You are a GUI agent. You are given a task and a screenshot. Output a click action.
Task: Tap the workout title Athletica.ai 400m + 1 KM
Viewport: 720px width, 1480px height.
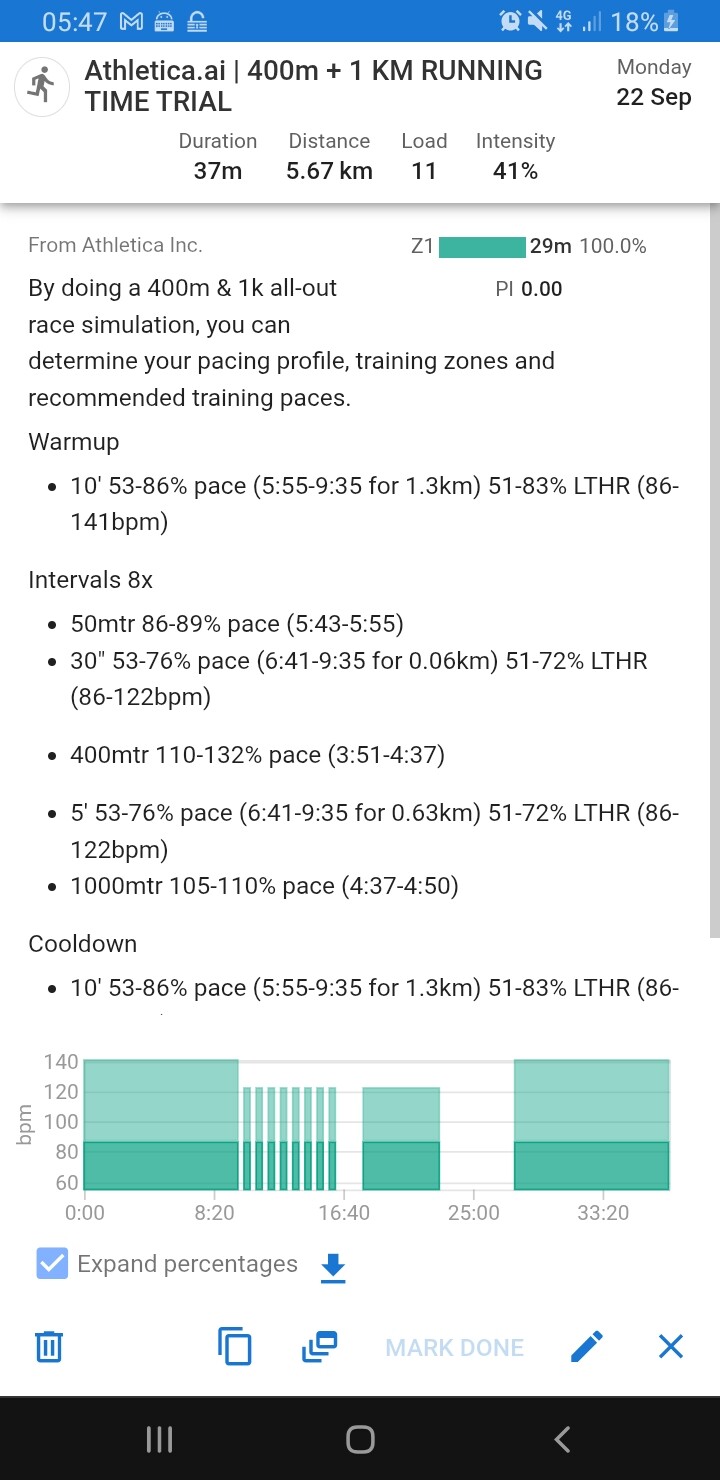point(313,86)
